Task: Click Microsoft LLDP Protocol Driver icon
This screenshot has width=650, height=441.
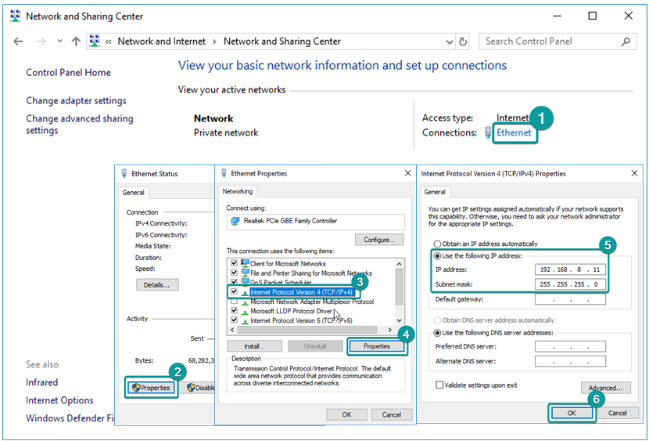Action: [245, 311]
